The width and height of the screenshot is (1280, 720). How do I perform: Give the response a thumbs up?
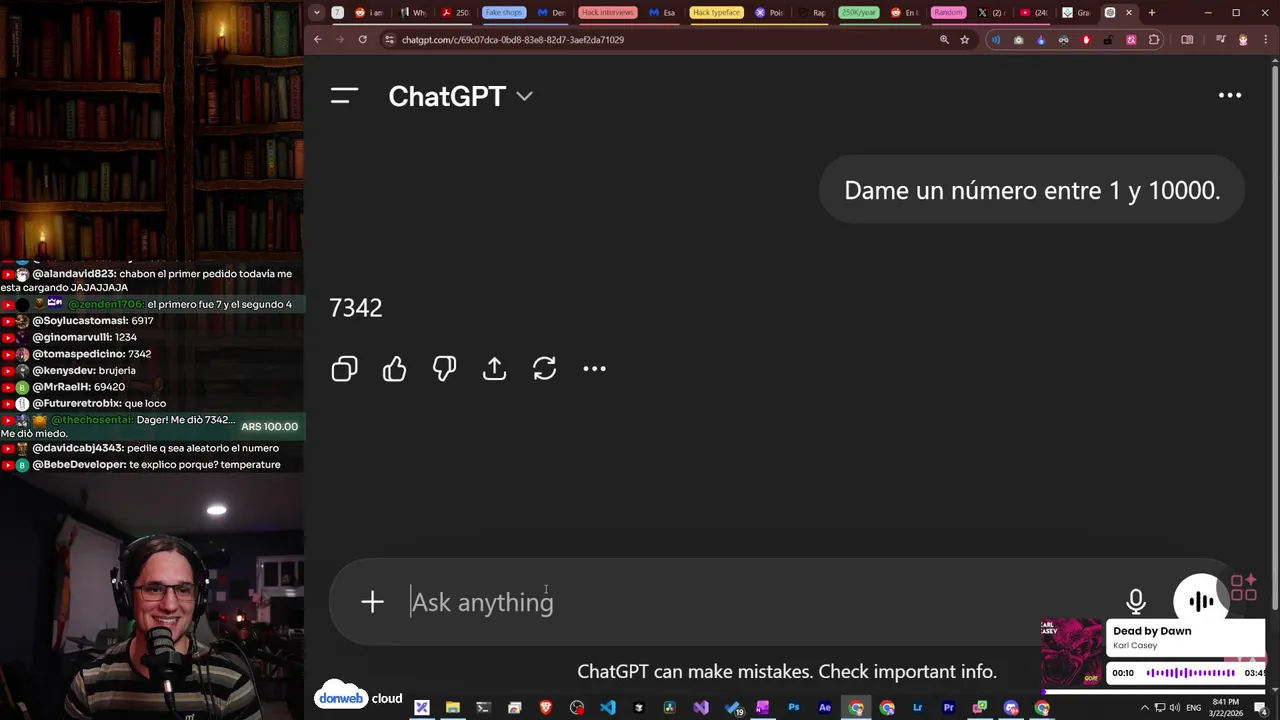point(394,369)
